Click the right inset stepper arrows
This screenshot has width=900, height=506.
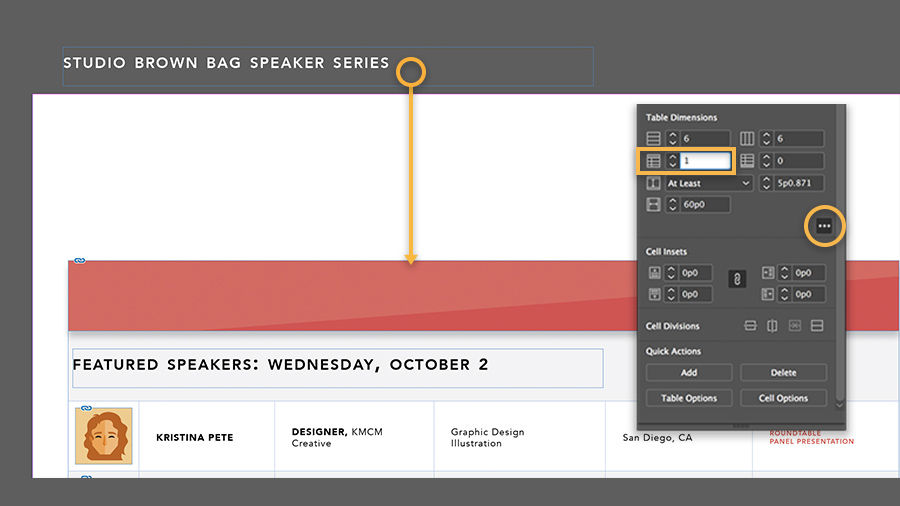coord(784,294)
